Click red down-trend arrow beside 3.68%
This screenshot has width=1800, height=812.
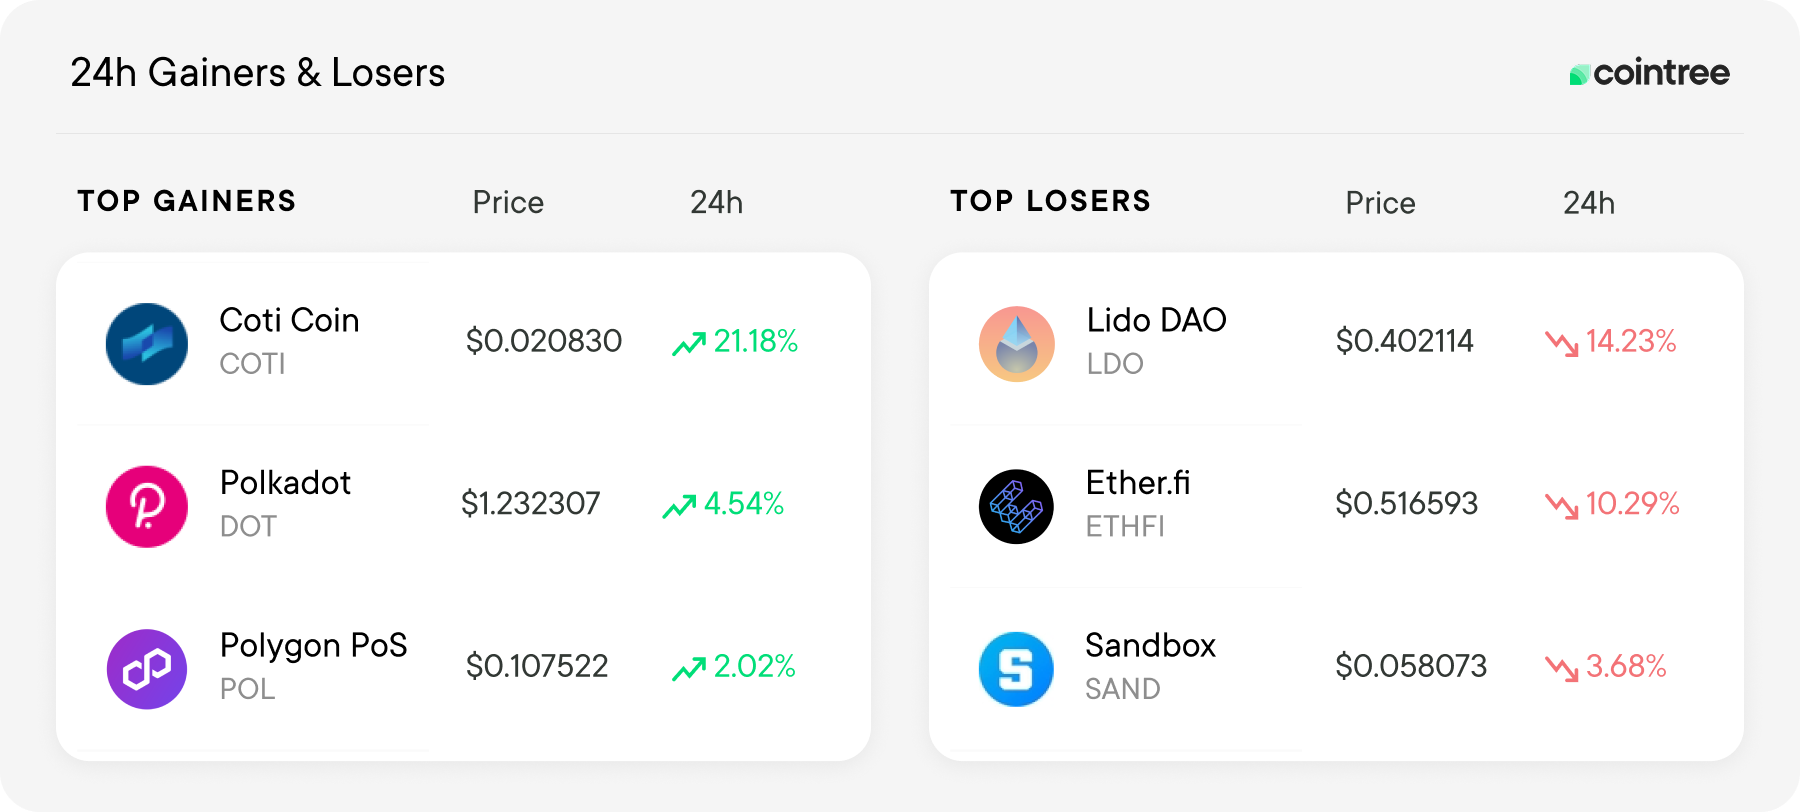pyautogui.click(x=1561, y=668)
